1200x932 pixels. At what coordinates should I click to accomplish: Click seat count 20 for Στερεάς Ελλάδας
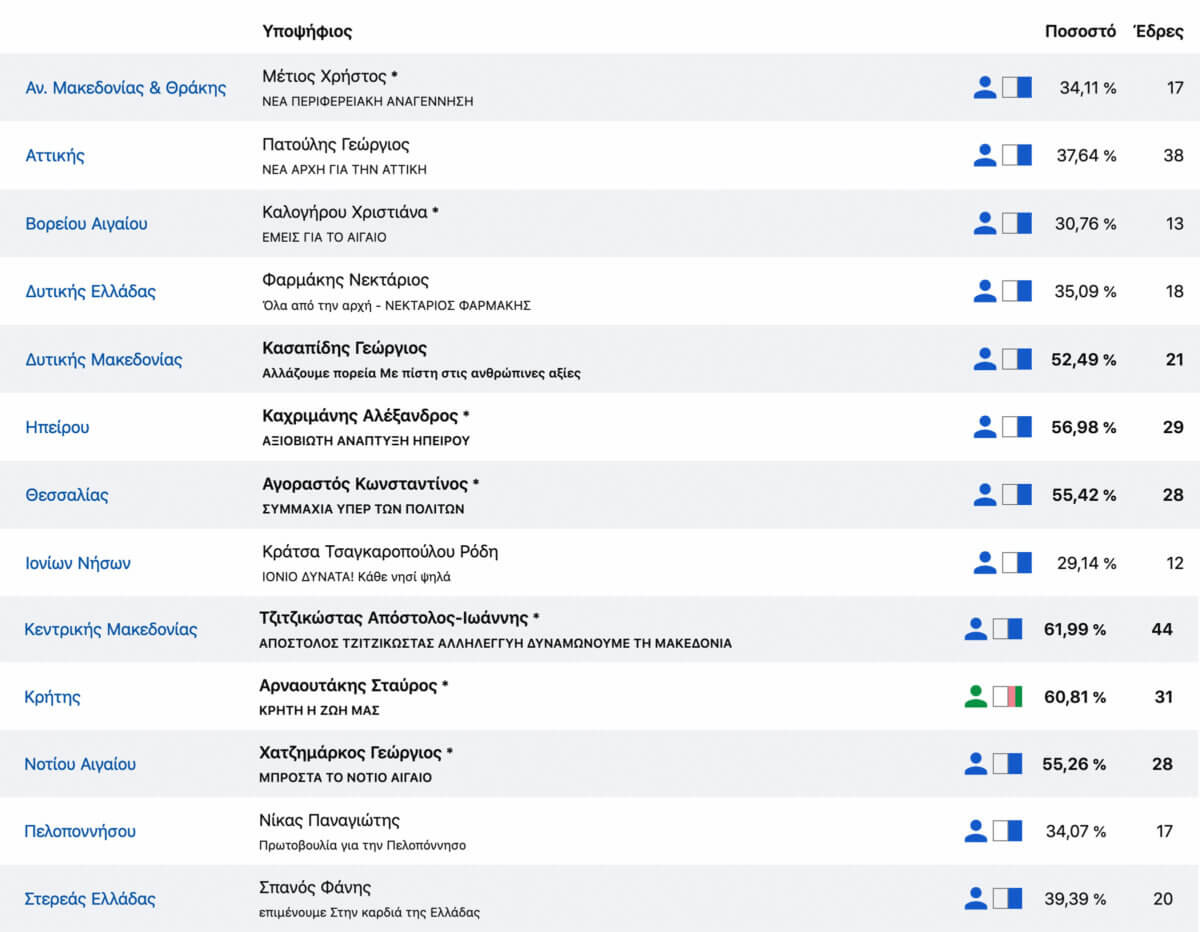click(x=1162, y=899)
